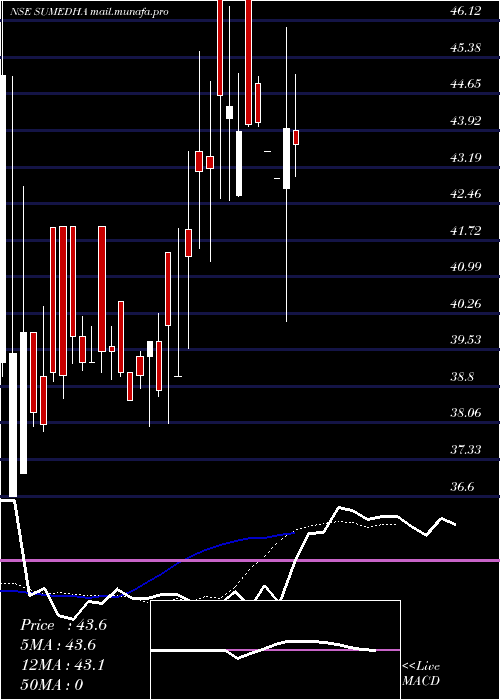Click the 40.99 price axis label
500x700 pixels.
point(466,267)
